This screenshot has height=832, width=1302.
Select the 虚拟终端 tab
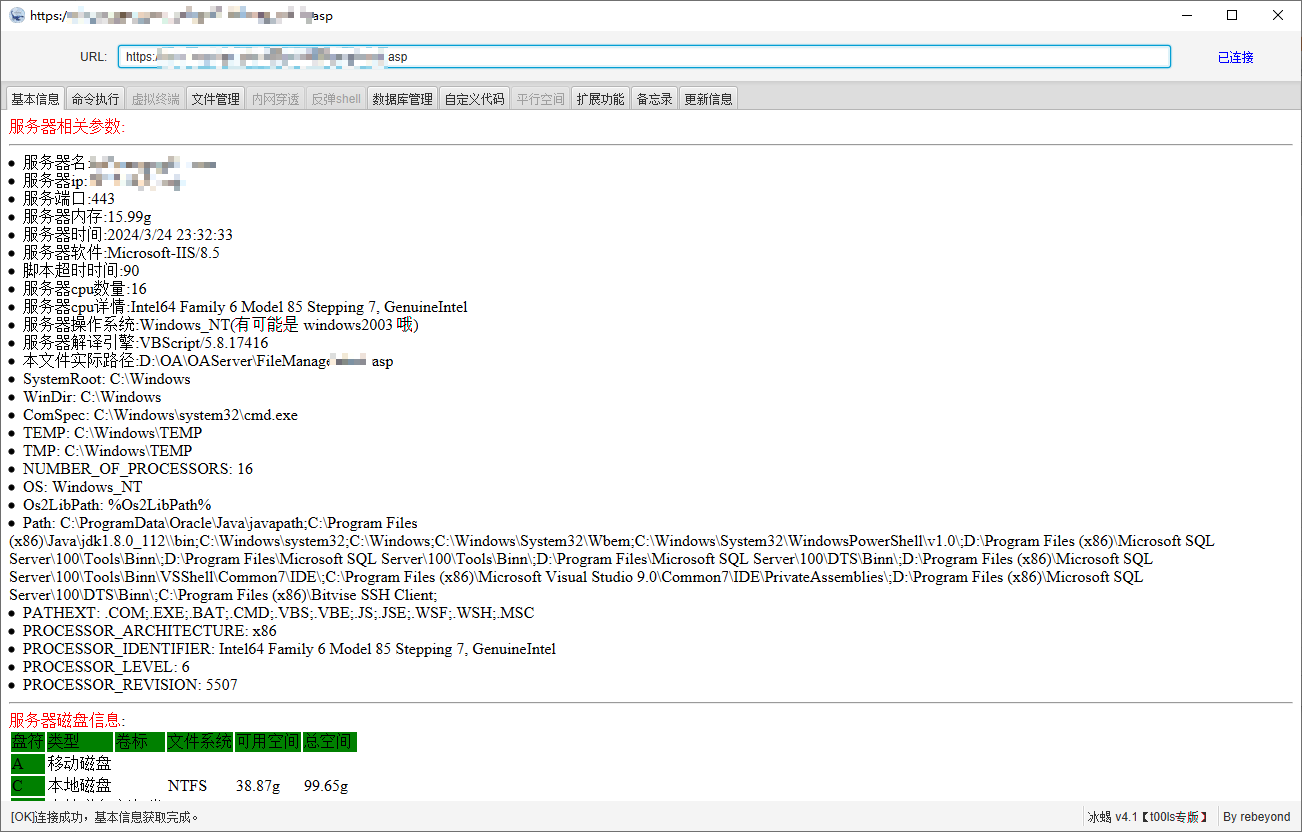(155, 99)
